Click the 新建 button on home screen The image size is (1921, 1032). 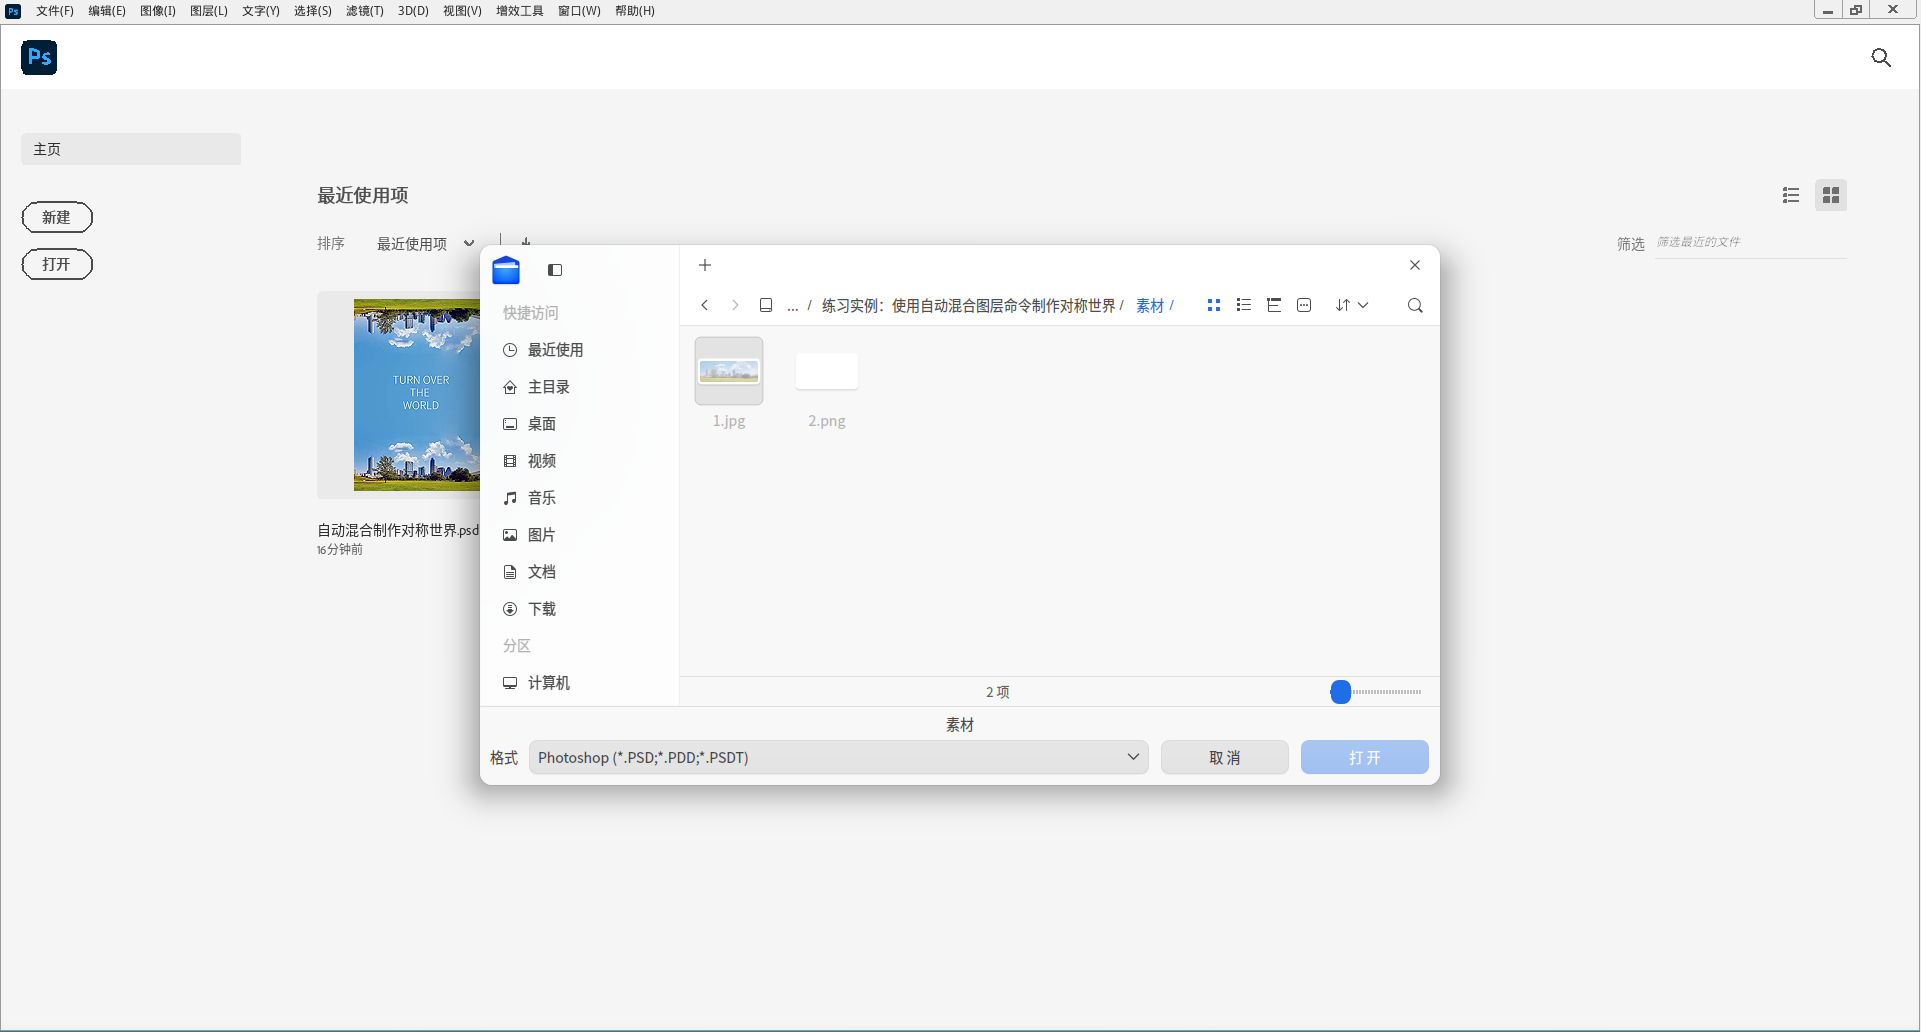pos(57,217)
